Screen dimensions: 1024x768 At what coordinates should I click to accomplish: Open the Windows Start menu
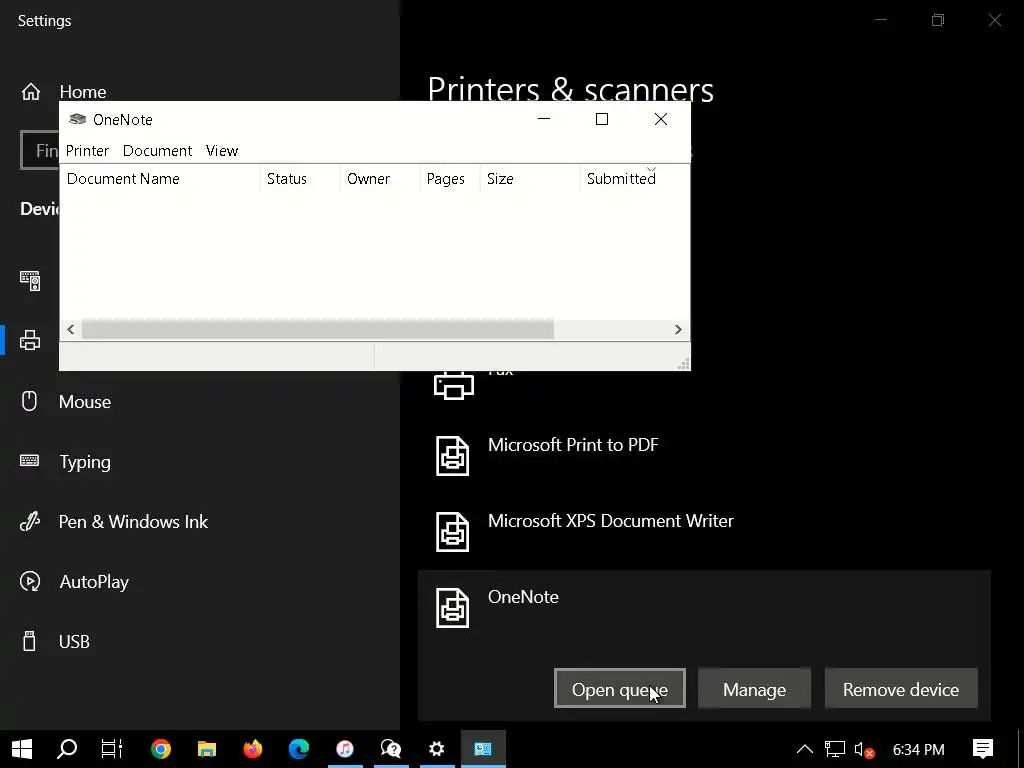click(x=22, y=749)
